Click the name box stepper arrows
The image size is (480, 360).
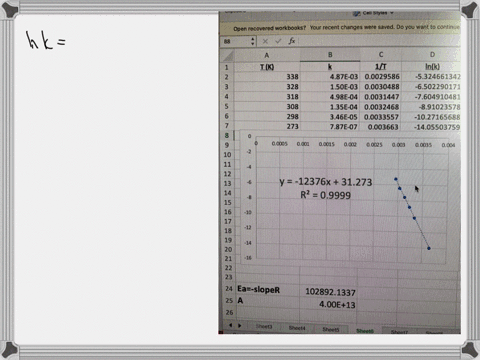[x=253, y=41]
